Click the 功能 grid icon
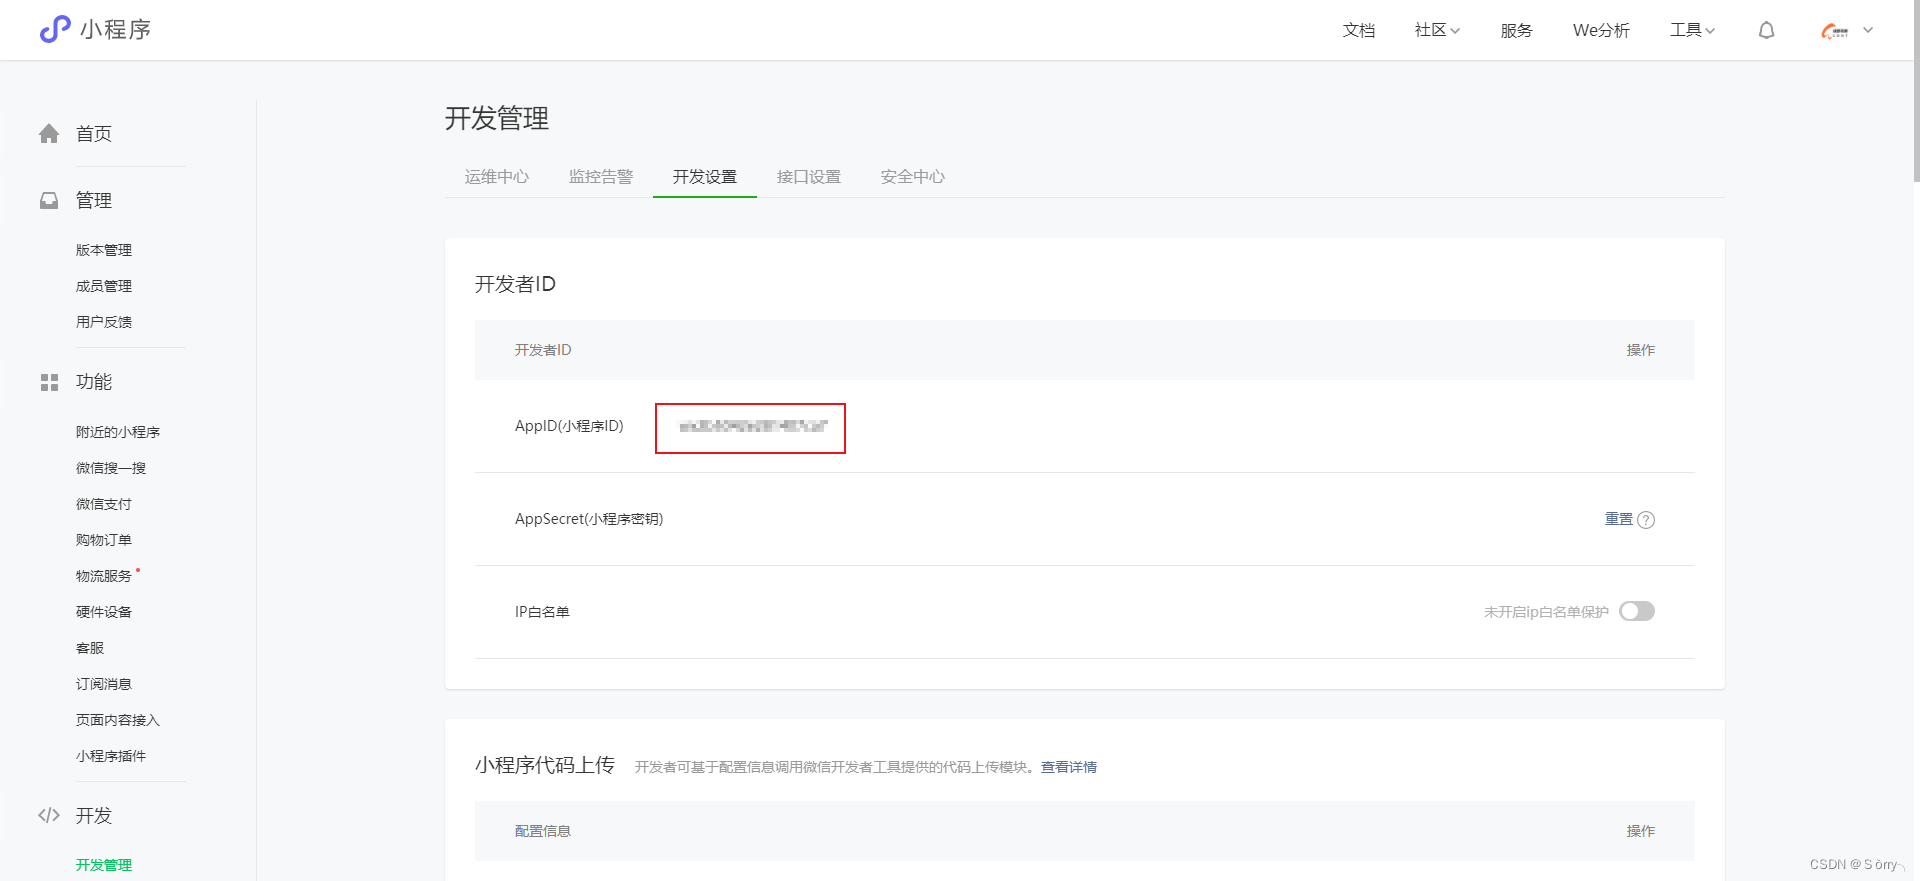This screenshot has width=1920, height=881. 49,382
